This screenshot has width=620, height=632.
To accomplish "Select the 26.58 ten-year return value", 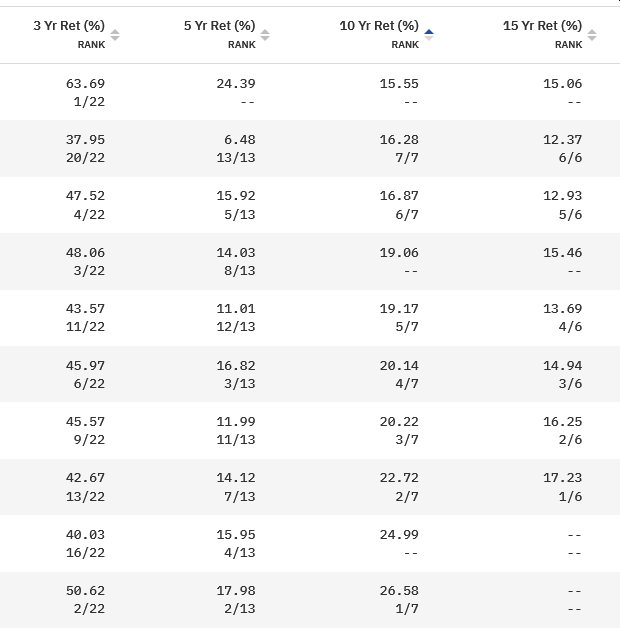I will (399, 591).
